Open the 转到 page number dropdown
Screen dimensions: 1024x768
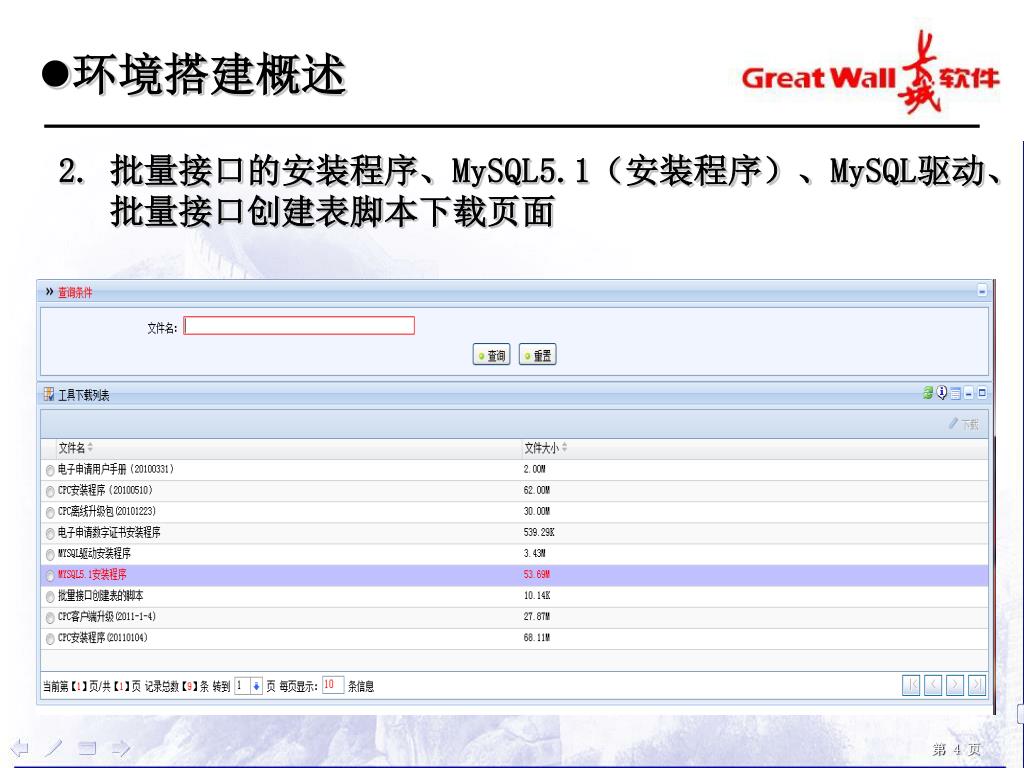coord(256,686)
